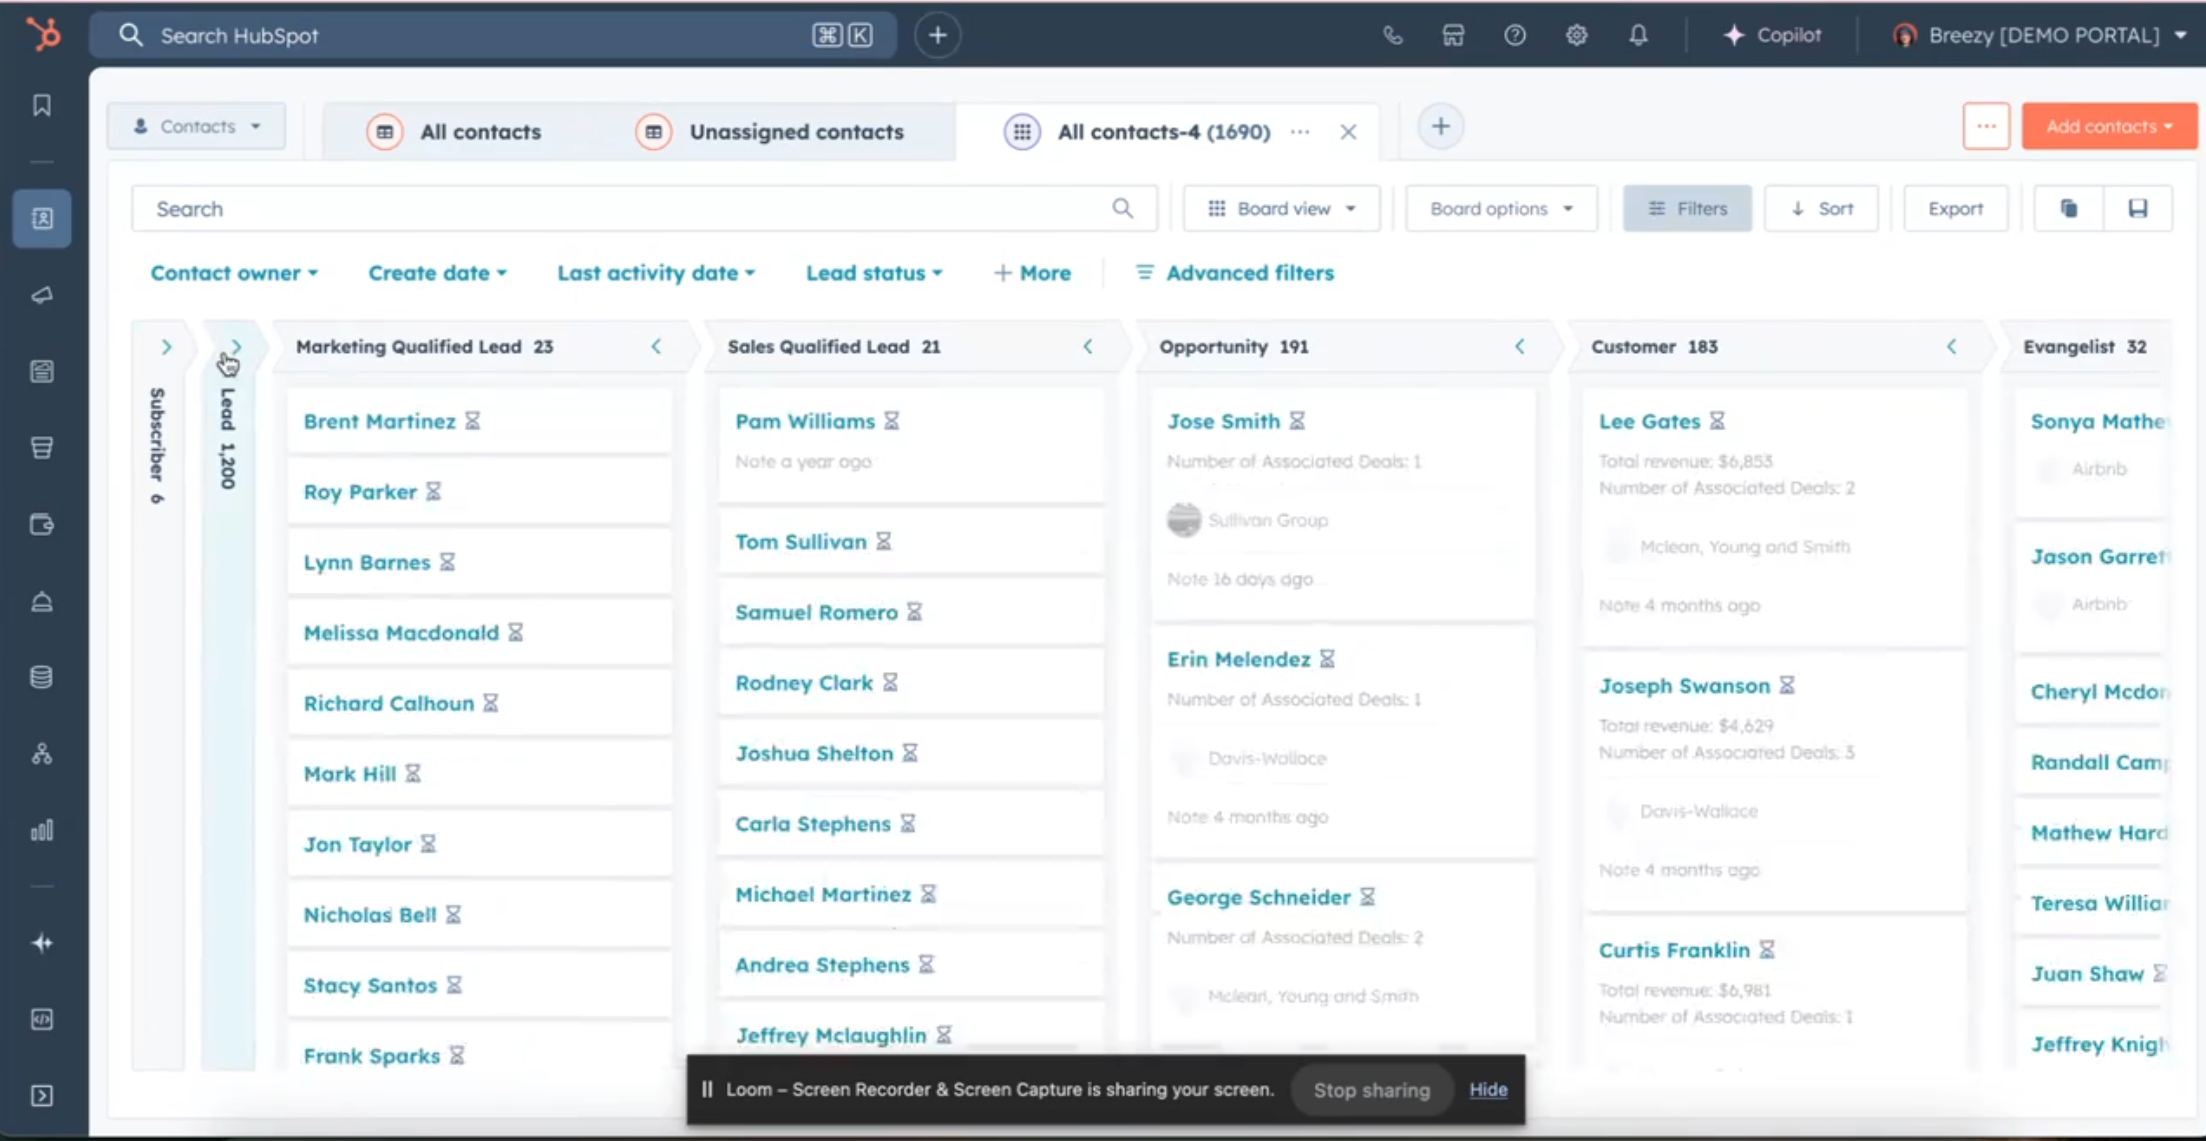Open the Board options dropdown
The height and width of the screenshot is (1141, 2206).
coord(1501,208)
